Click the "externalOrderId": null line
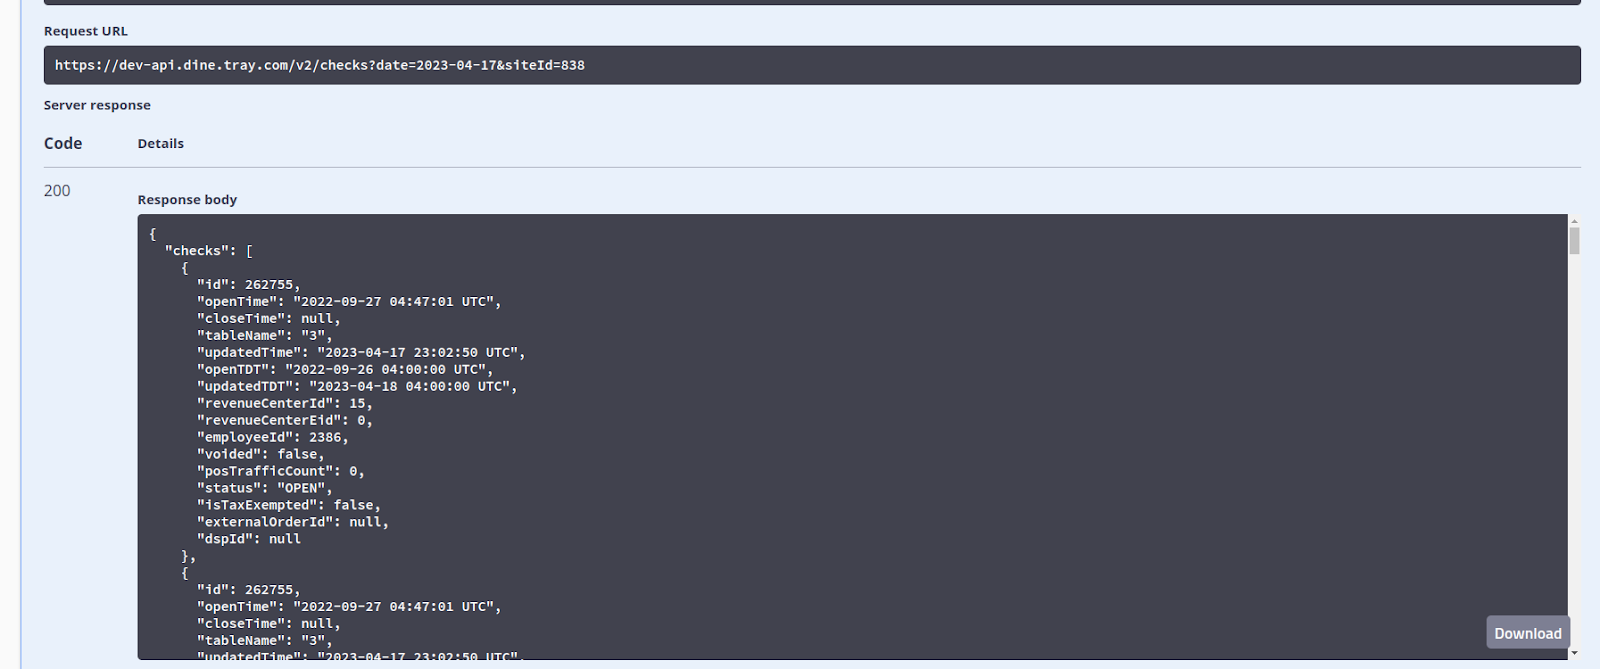The height and width of the screenshot is (669, 1600). pyautogui.click(x=293, y=522)
